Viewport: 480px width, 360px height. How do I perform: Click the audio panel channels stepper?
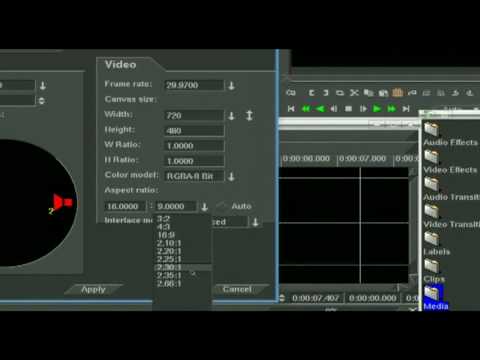click(41, 100)
